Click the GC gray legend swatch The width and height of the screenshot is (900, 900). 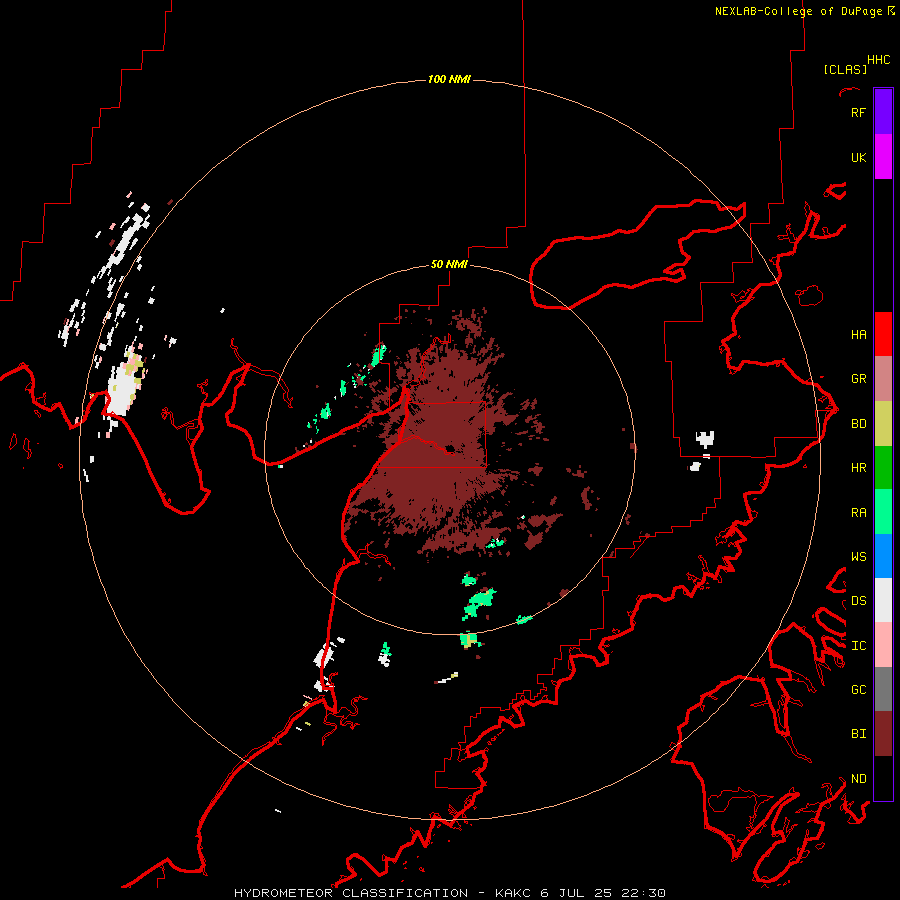click(x=883, y=689)
